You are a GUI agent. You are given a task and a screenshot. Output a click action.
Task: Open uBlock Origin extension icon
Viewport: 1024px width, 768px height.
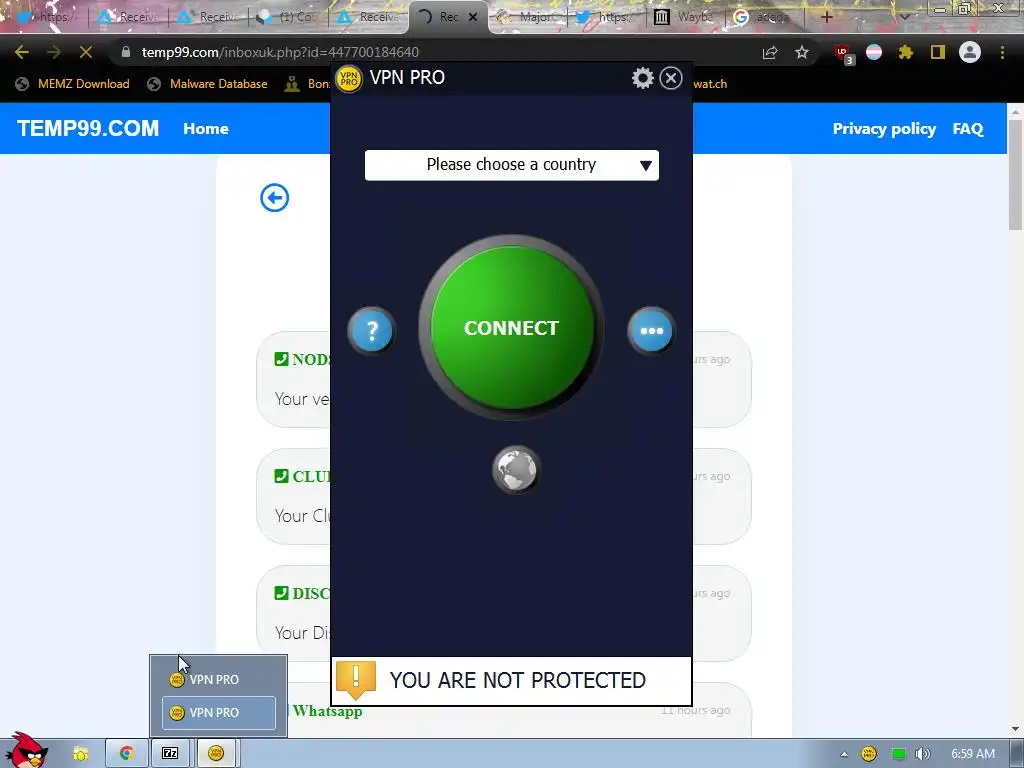[x=843, y=54]
